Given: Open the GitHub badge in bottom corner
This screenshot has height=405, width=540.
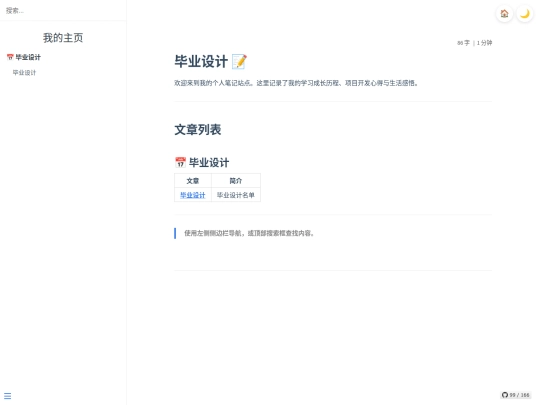Looking at the screenshot, I should pyautogui.click(x=516, y=395).
